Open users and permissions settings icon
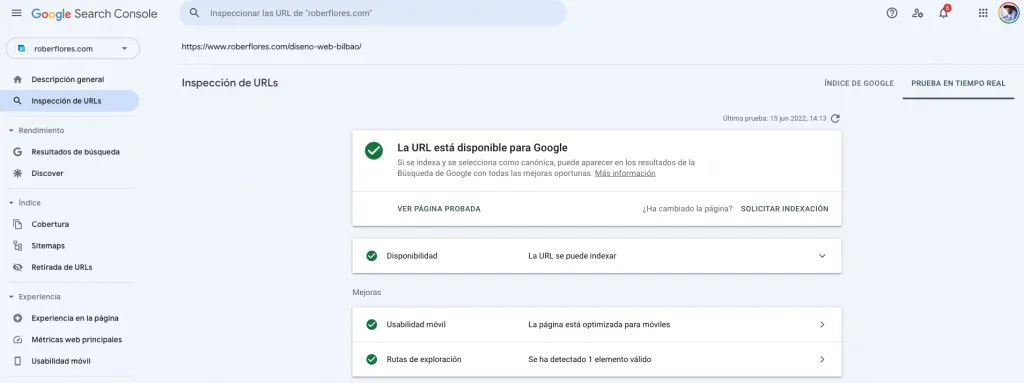 coord(918,13)
